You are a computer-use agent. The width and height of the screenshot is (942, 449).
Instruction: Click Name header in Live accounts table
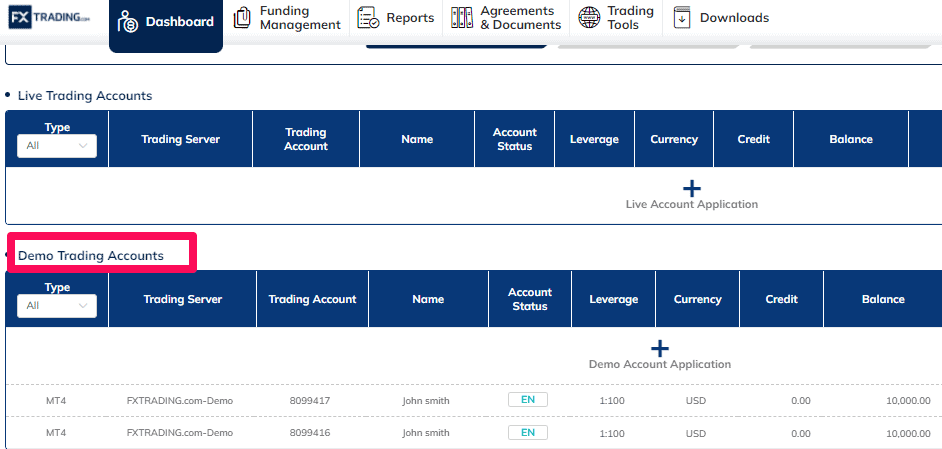coord(417,139)
